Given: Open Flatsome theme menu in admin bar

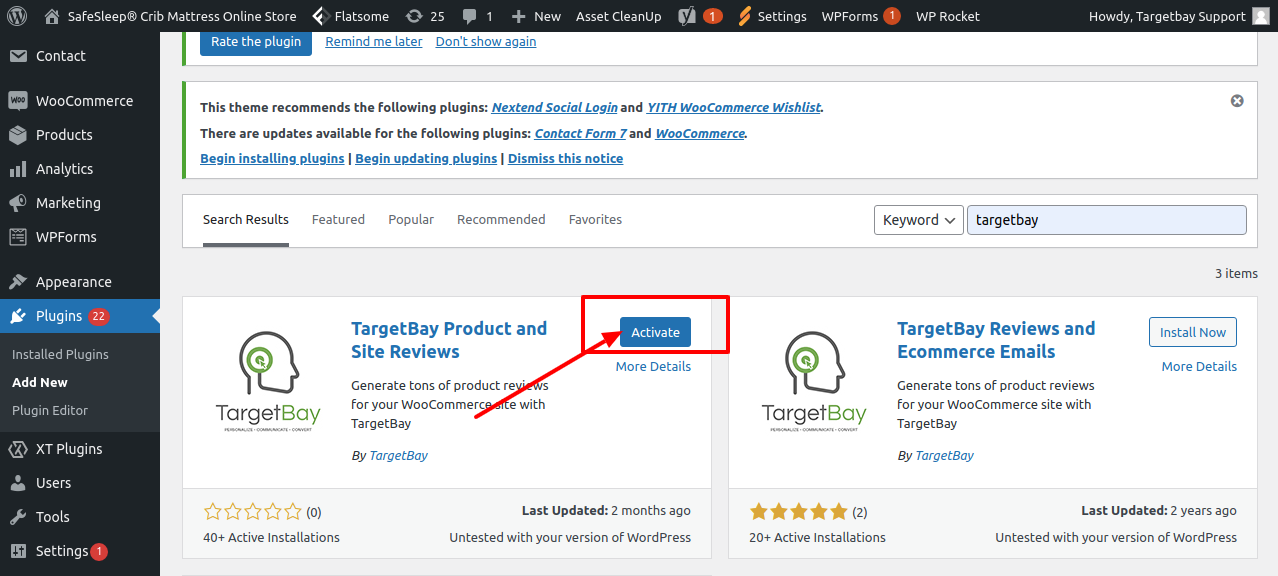Looking at the screenshot, I should click(x=352, y=16).
